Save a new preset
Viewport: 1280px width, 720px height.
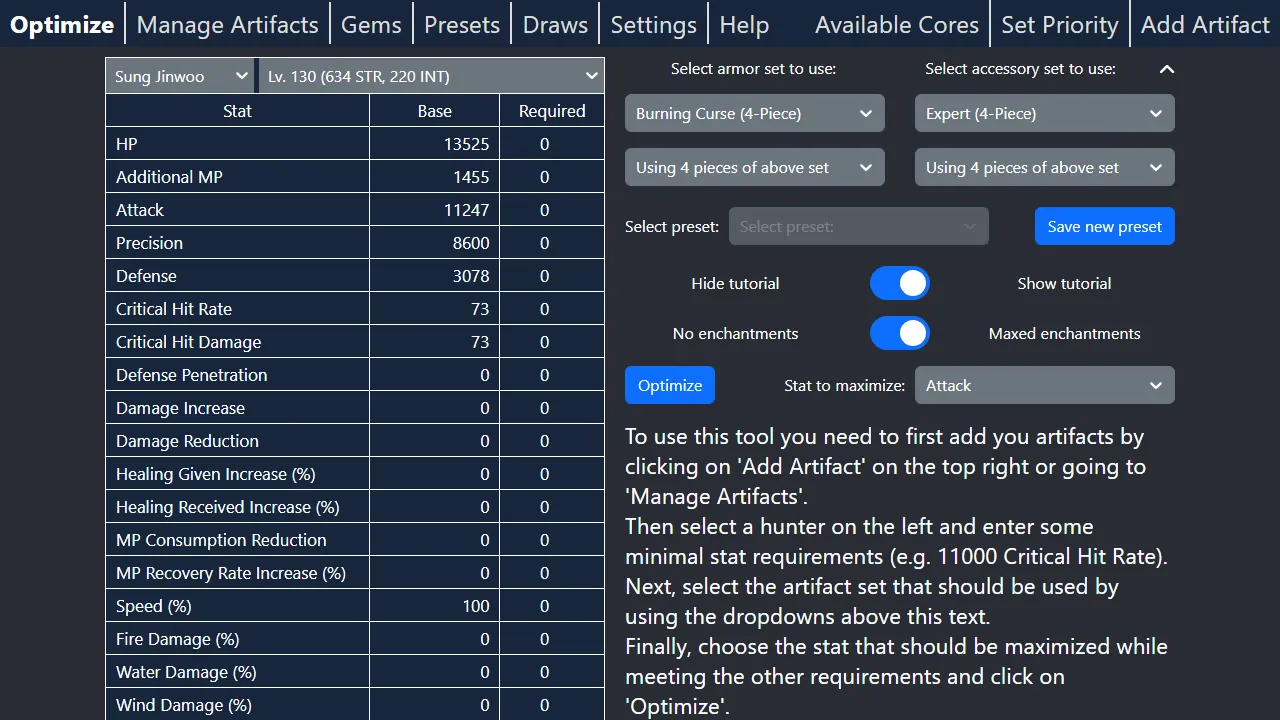[1104, 226]
